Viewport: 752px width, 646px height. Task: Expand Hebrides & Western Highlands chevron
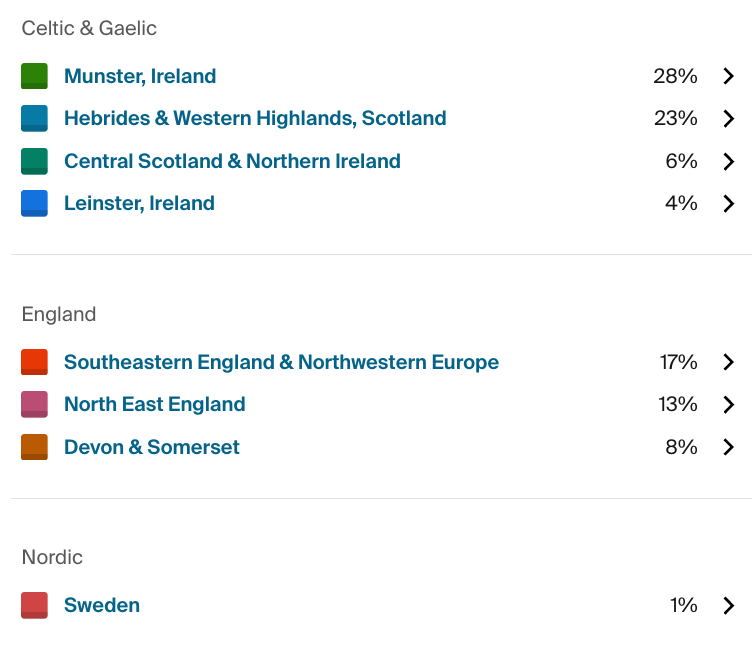pyautogui.click(x=728, y=118)
